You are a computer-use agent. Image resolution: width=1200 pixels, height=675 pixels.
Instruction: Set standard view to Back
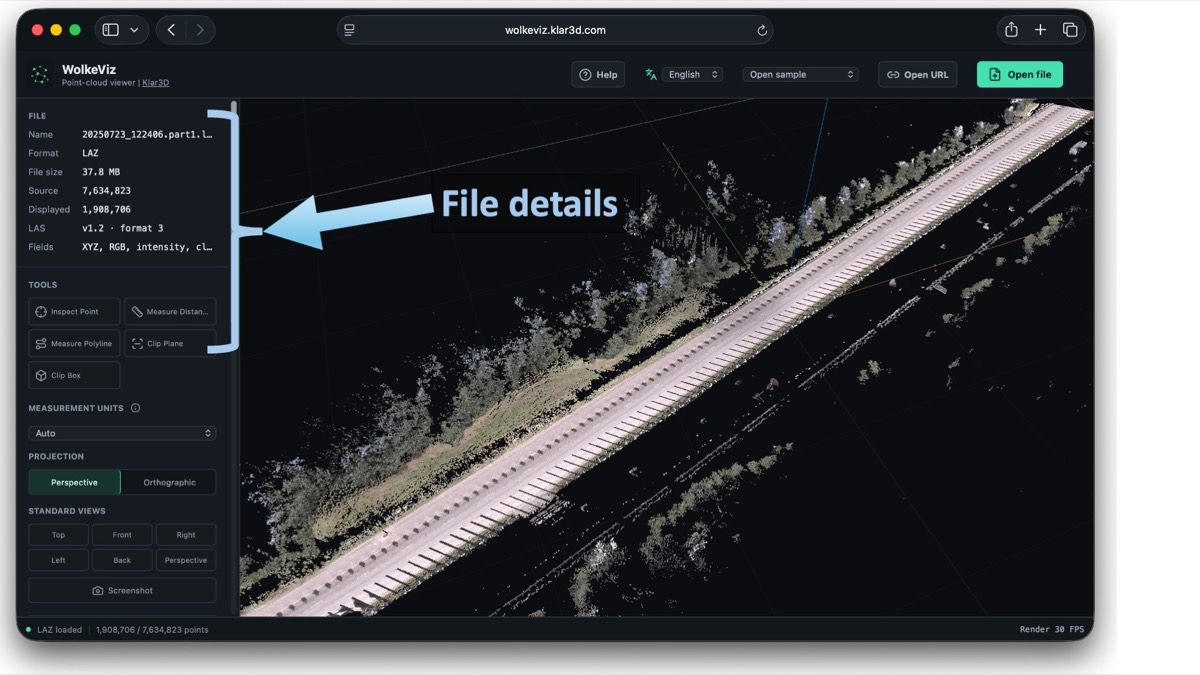tap(122, 560)
